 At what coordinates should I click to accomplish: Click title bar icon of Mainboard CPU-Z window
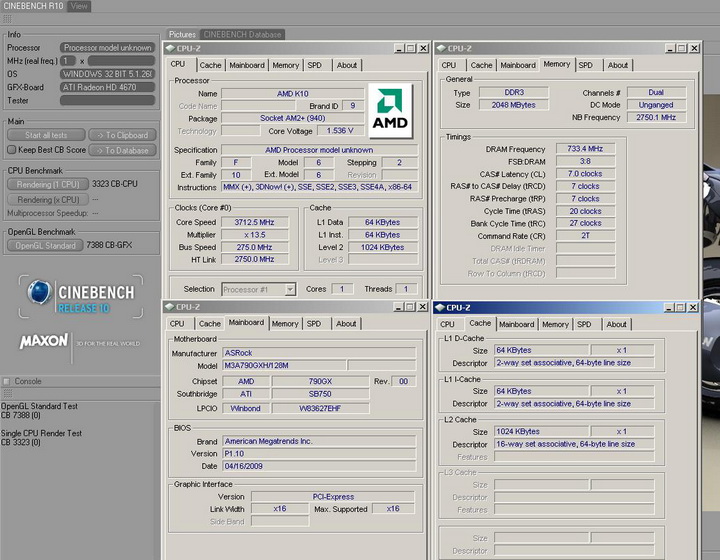click(171, 307)
